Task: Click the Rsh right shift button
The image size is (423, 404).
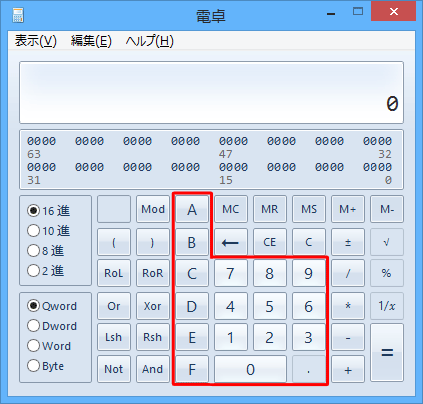Action: pyautogui.click(x=153, y=337)
